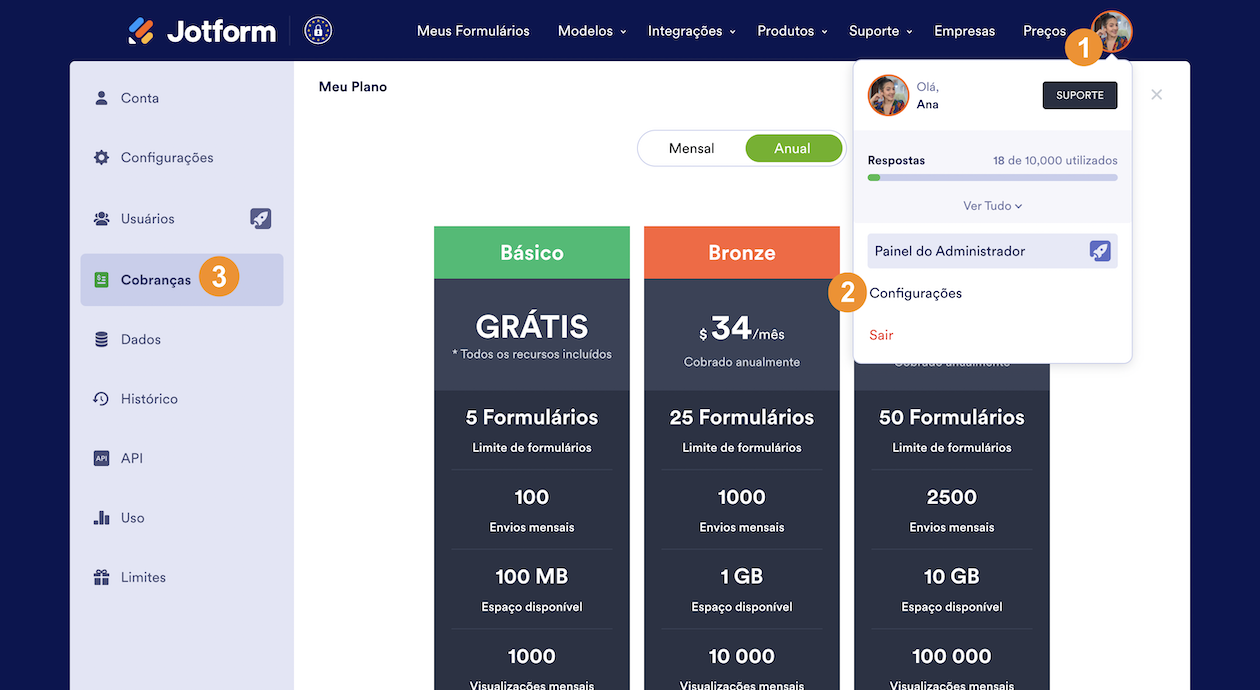Expand the Produtos dropdown menu
Viewport: 1260px width, 690px height.
coord(793,31)
